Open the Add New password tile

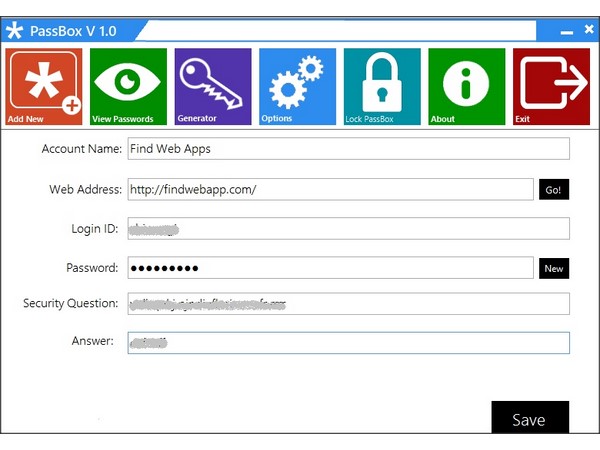pos(44,87)
